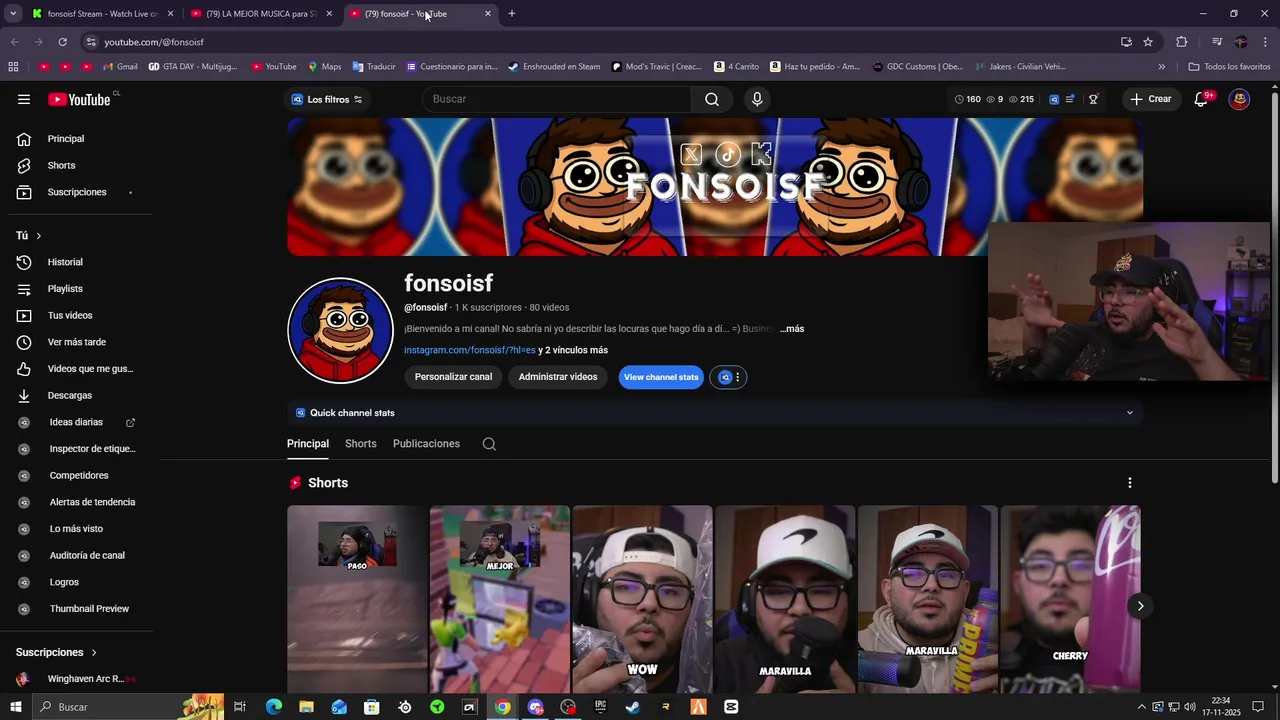
Task: Open Ideas diarias vidIQ tool
Action: [x=76, y=422]
